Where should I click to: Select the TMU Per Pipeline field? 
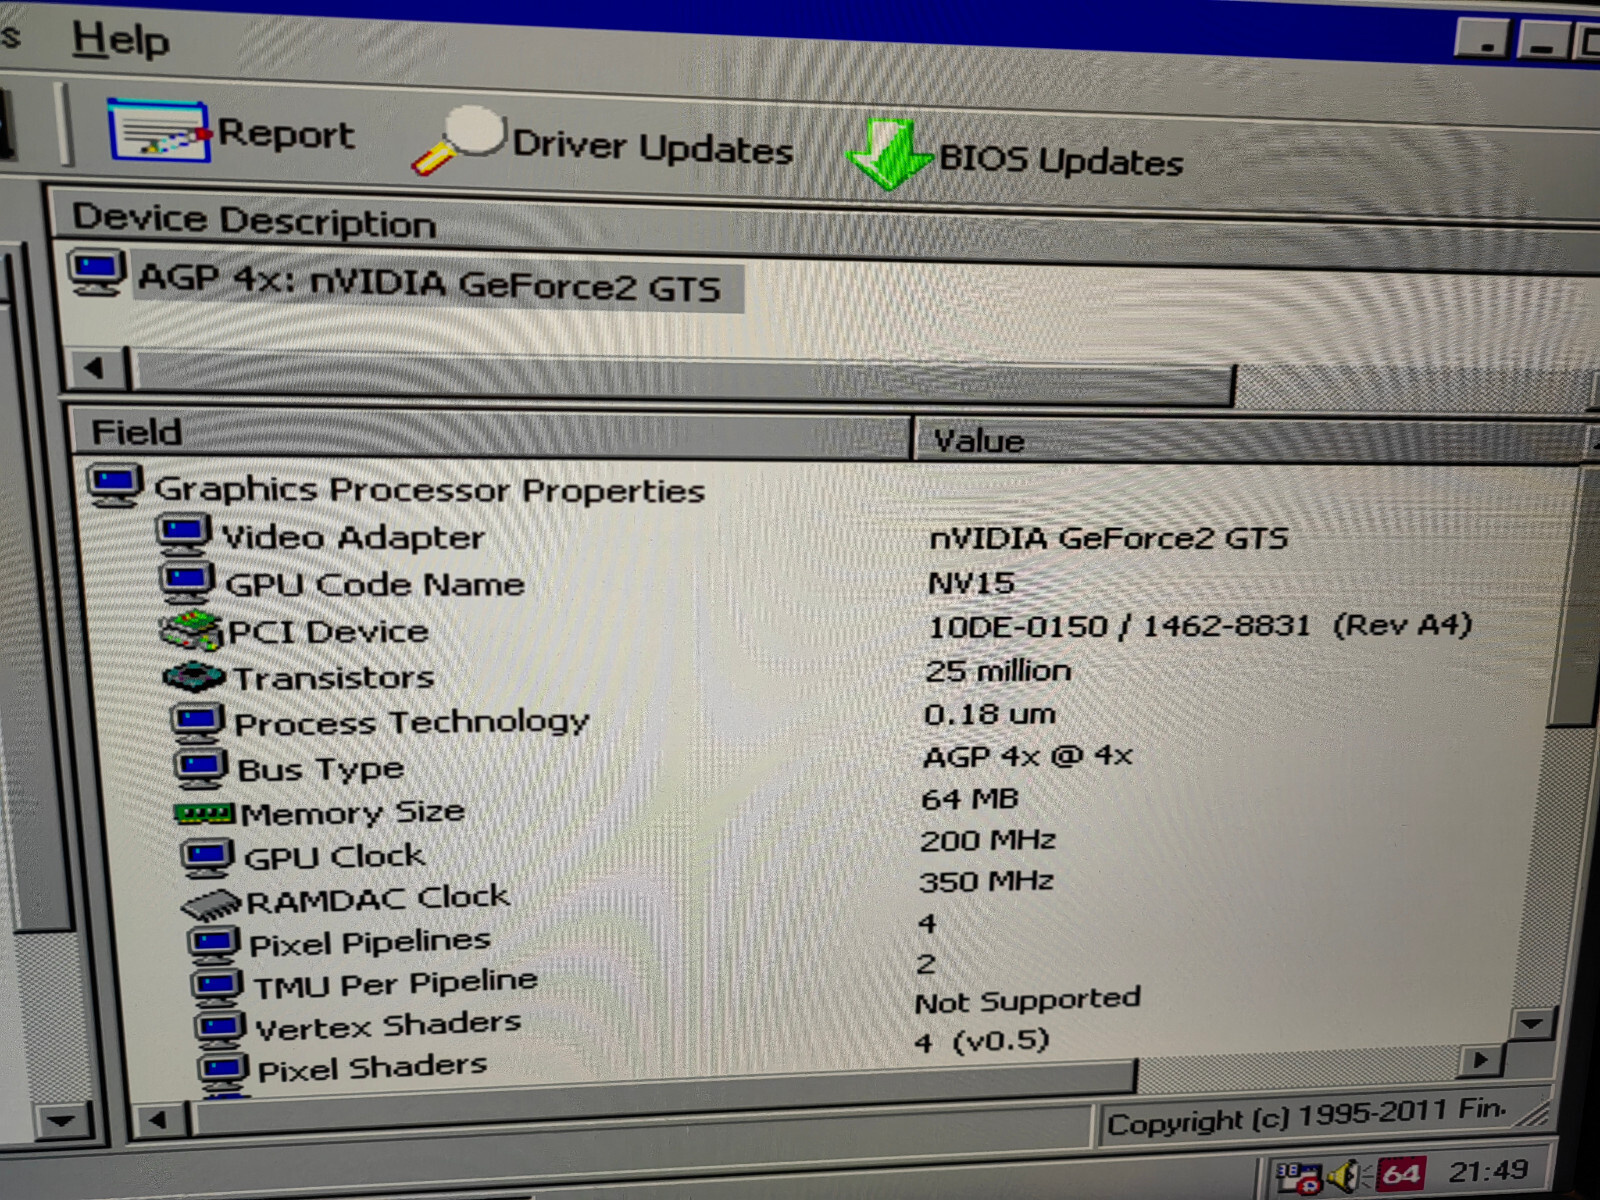click(395, 984)
